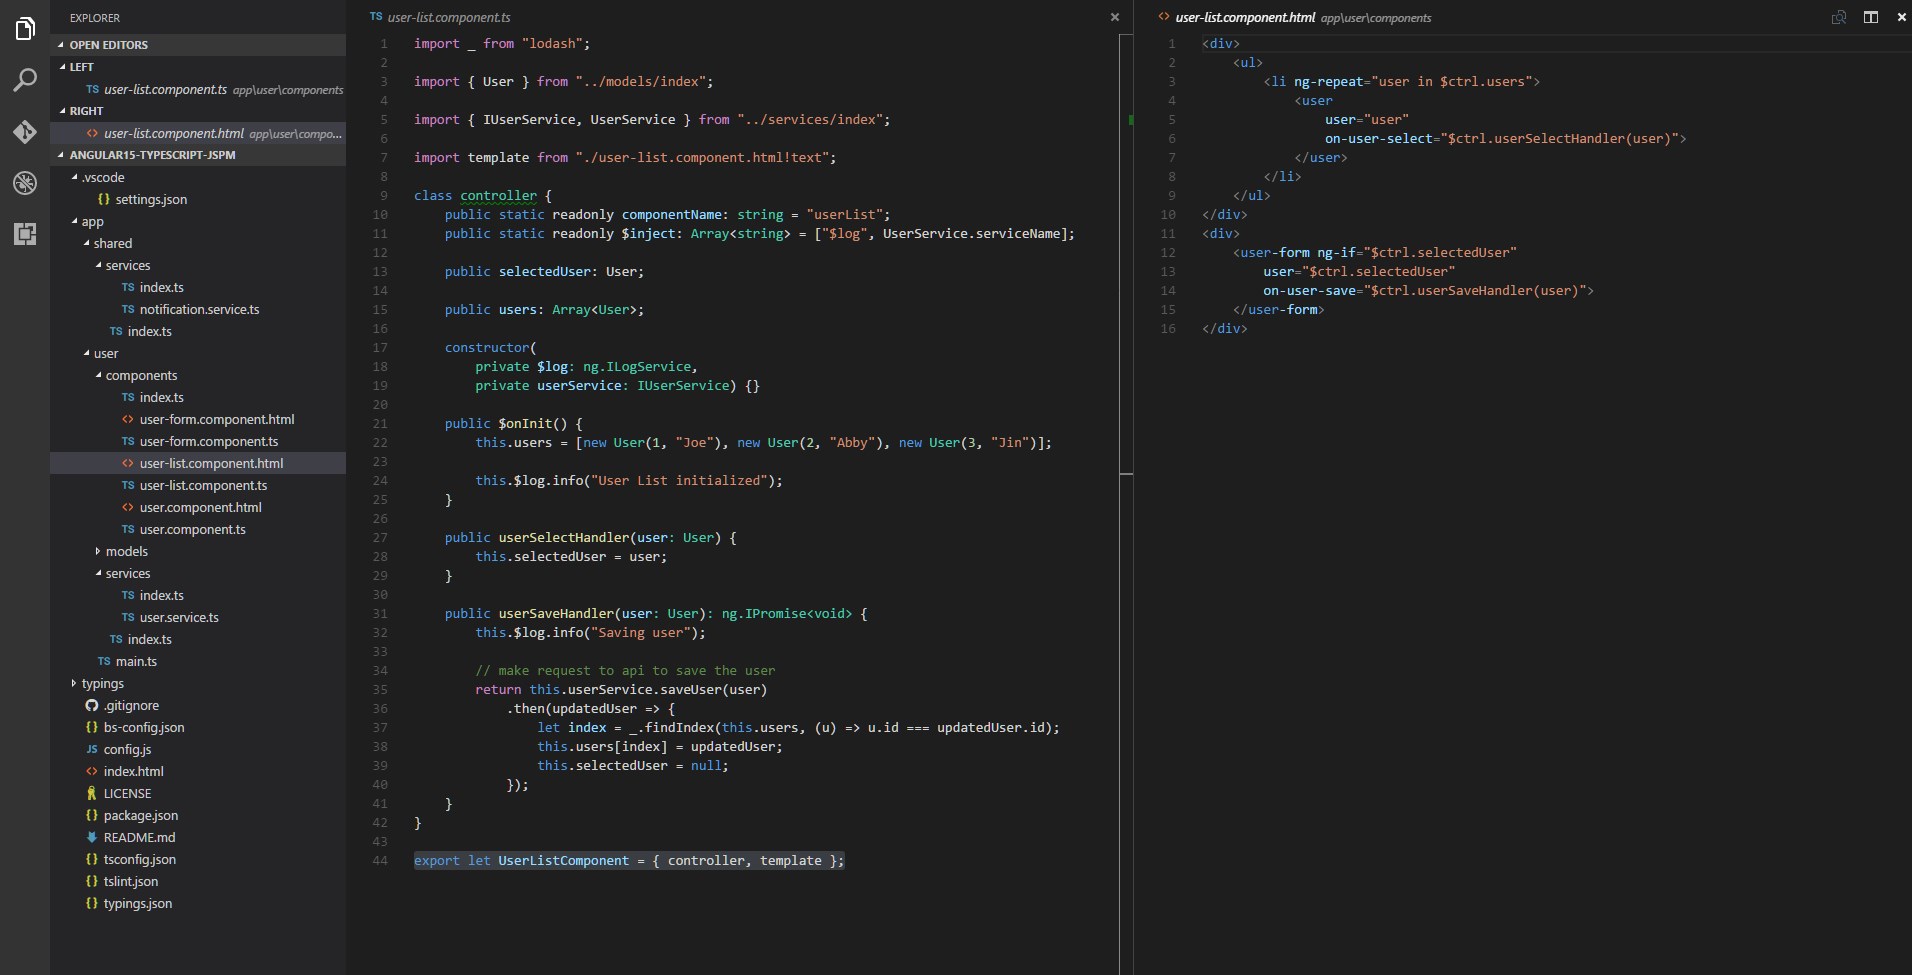
Task: Collapse the user folder
Action: [86, 353]
